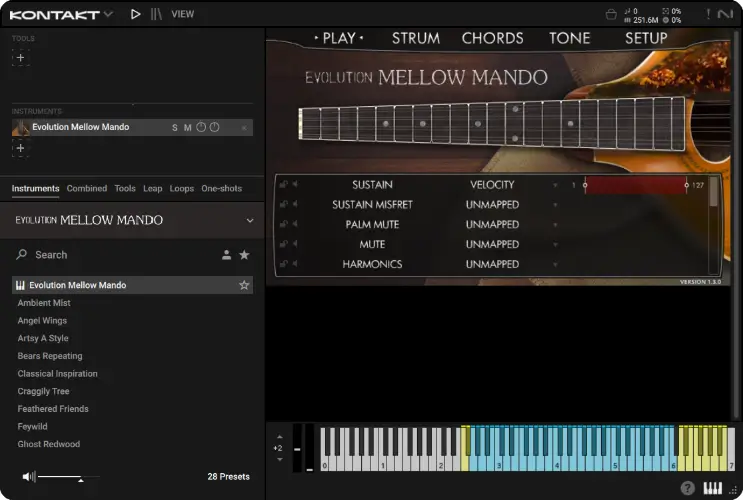Switch to the STRUM page
Viewport: 743px width, 500px height.
click(x=415, y=38)
